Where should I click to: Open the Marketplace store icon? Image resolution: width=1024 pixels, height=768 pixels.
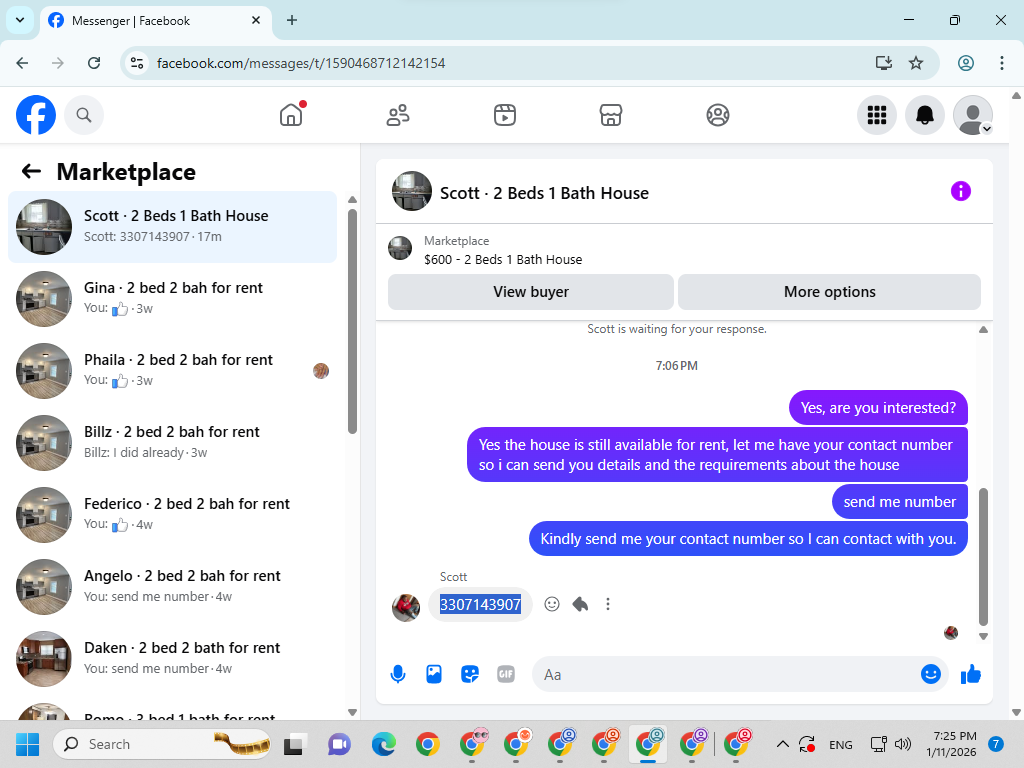(x=611, y=115)
